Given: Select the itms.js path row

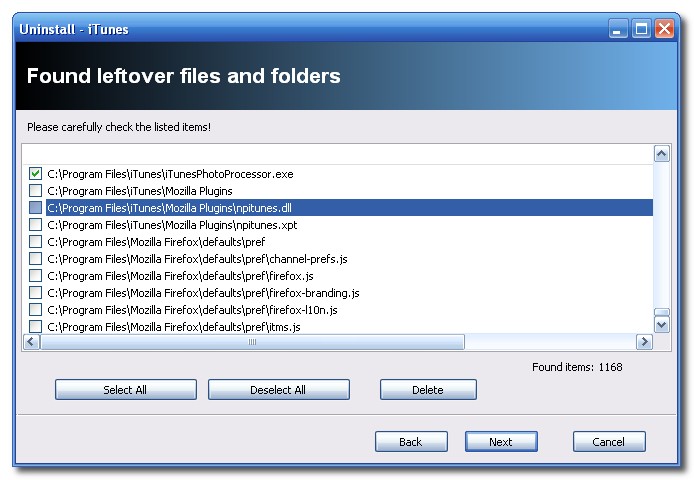Looking at the screenshot, I should click(174, 327).
